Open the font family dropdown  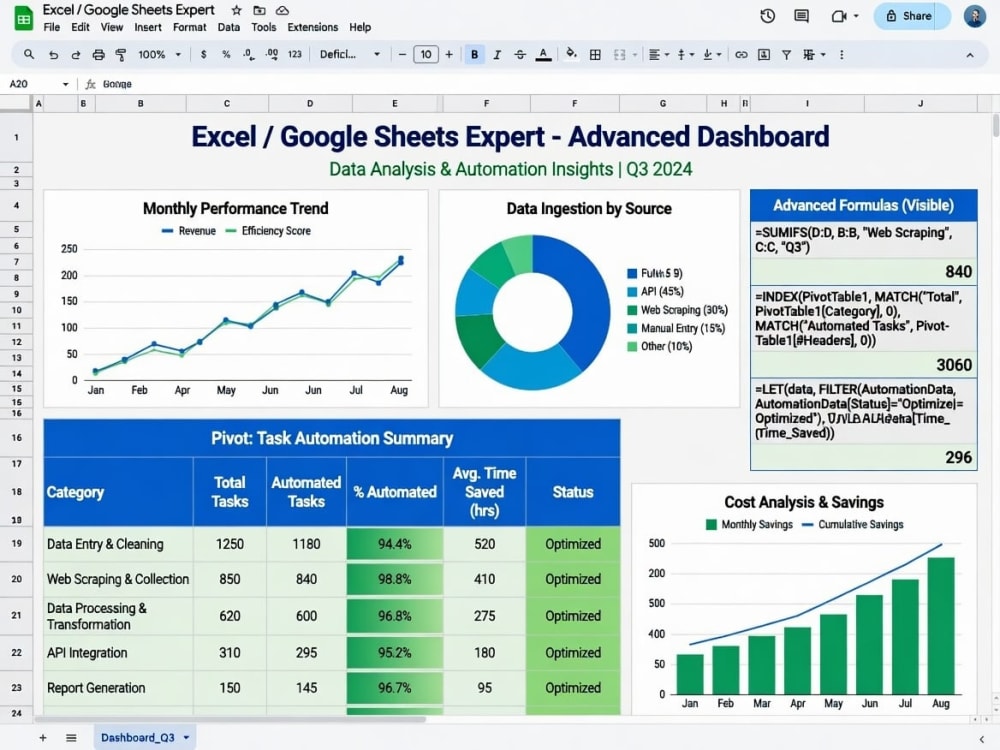tap(349, 55)
